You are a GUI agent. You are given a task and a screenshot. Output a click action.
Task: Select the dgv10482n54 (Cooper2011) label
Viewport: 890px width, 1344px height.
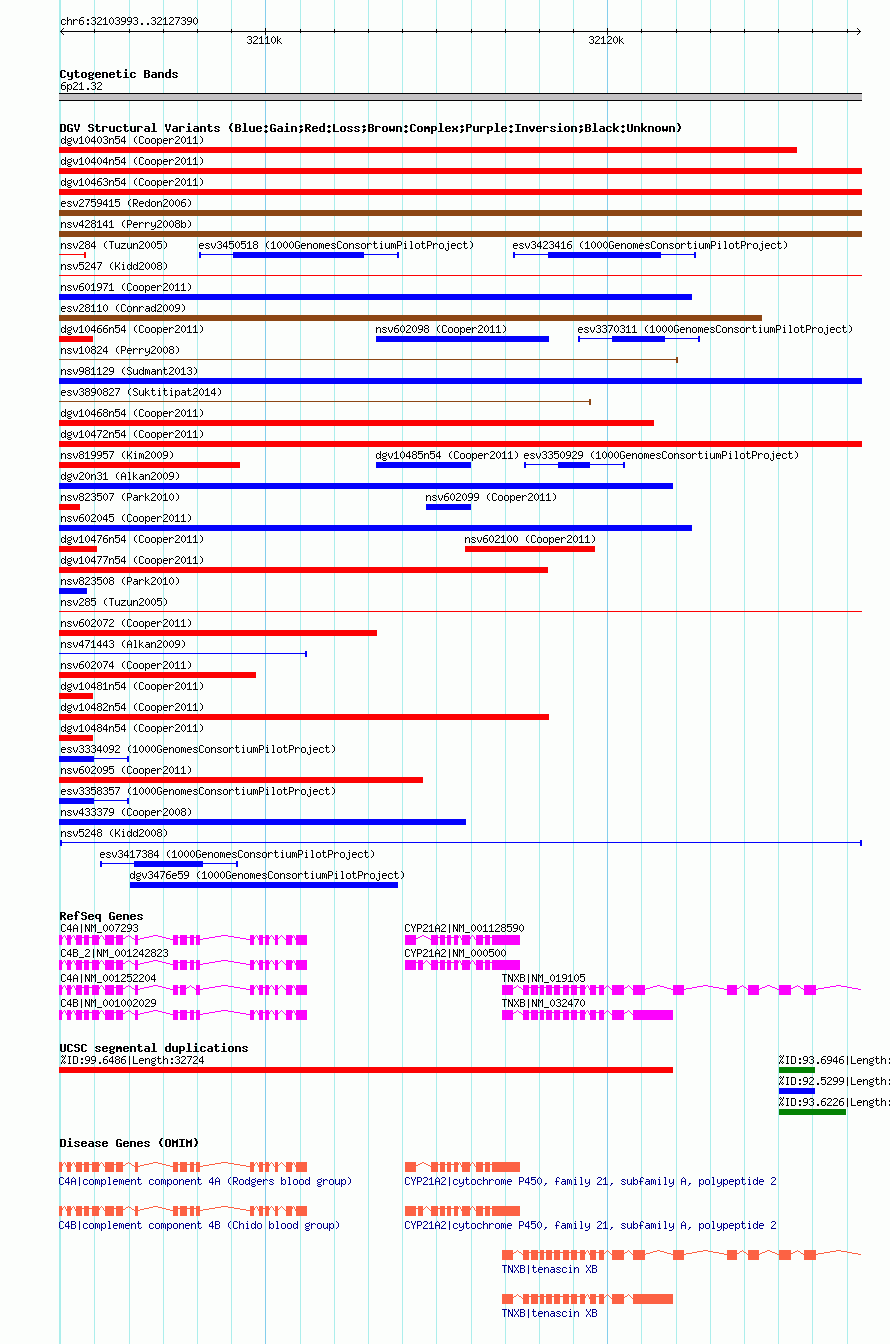click(132, 707)
